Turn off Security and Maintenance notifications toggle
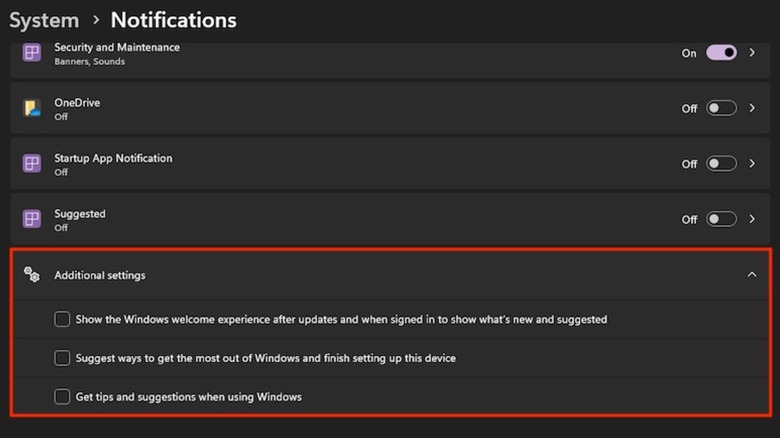The height and width of the screenshot is (438, 780). [x=721, y=53]
